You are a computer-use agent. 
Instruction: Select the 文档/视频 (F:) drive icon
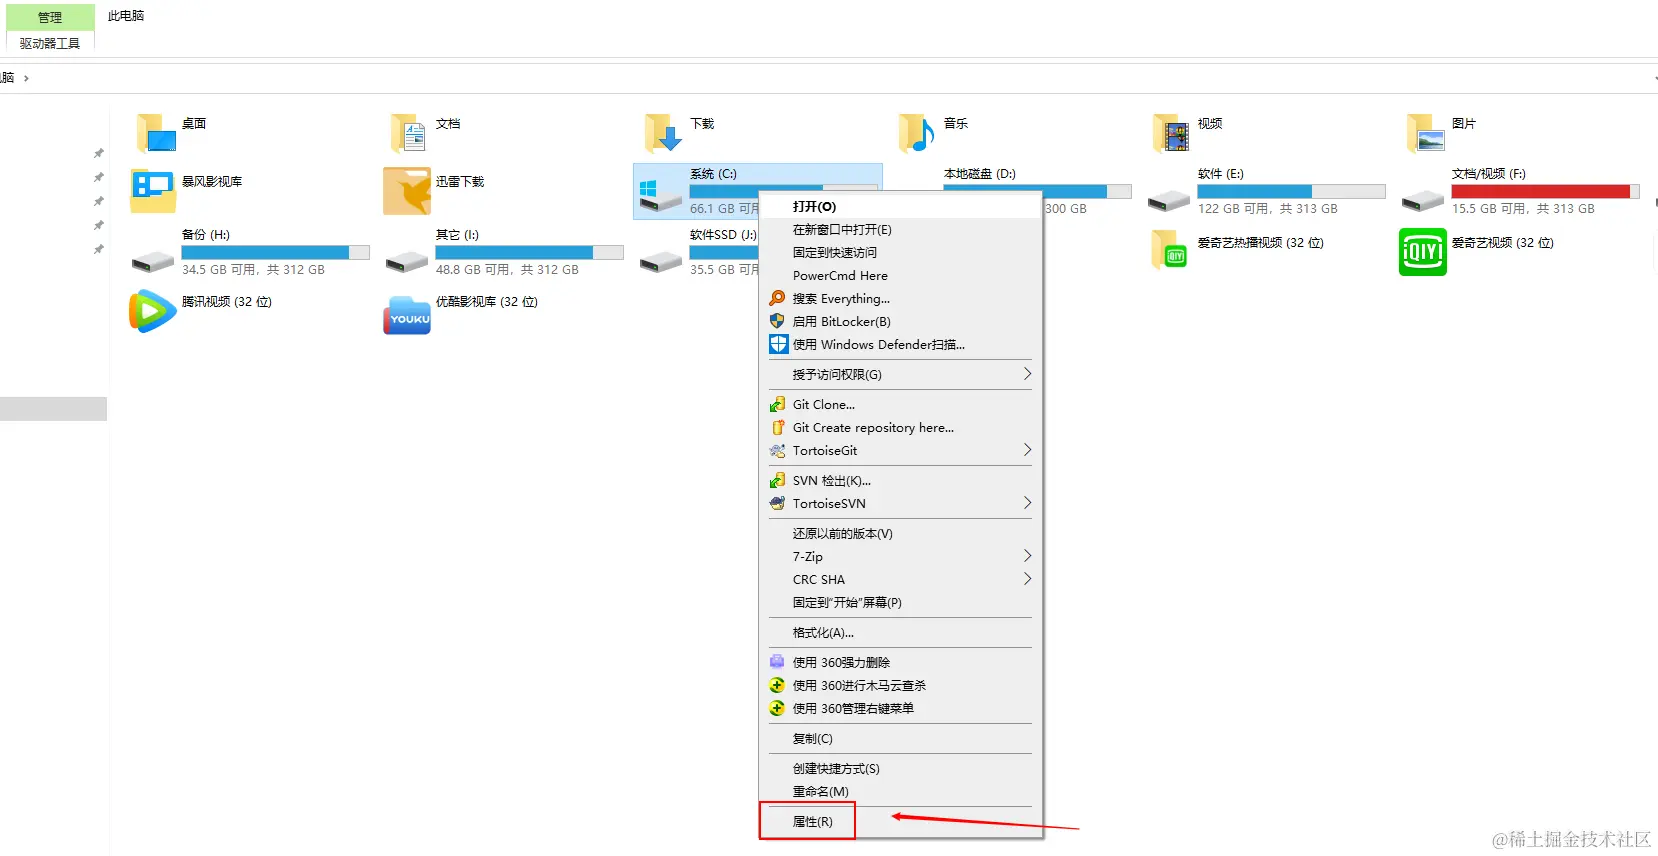pyautogui.click(x=1423, y=201)
